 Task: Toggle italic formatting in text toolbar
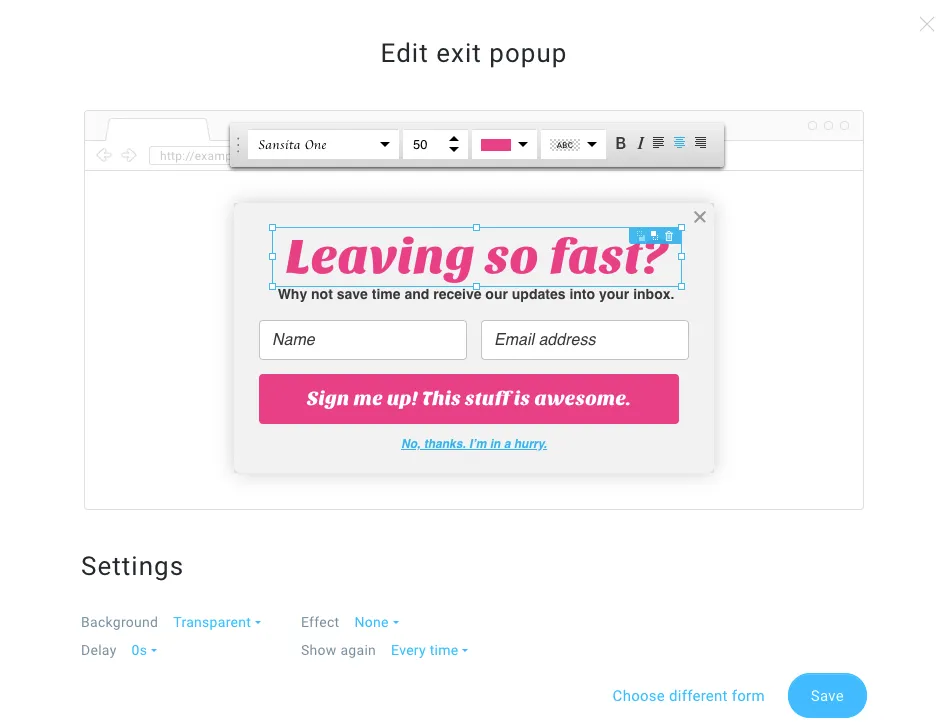point(641,143)
